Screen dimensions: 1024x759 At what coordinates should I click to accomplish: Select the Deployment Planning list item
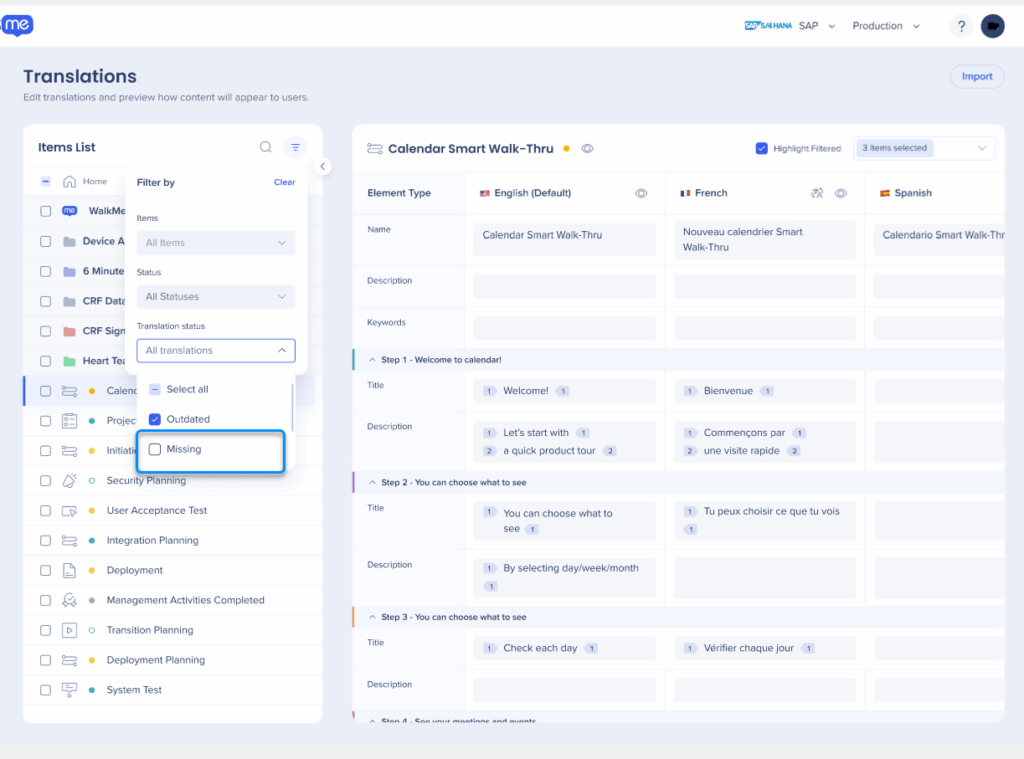point(155,660)
